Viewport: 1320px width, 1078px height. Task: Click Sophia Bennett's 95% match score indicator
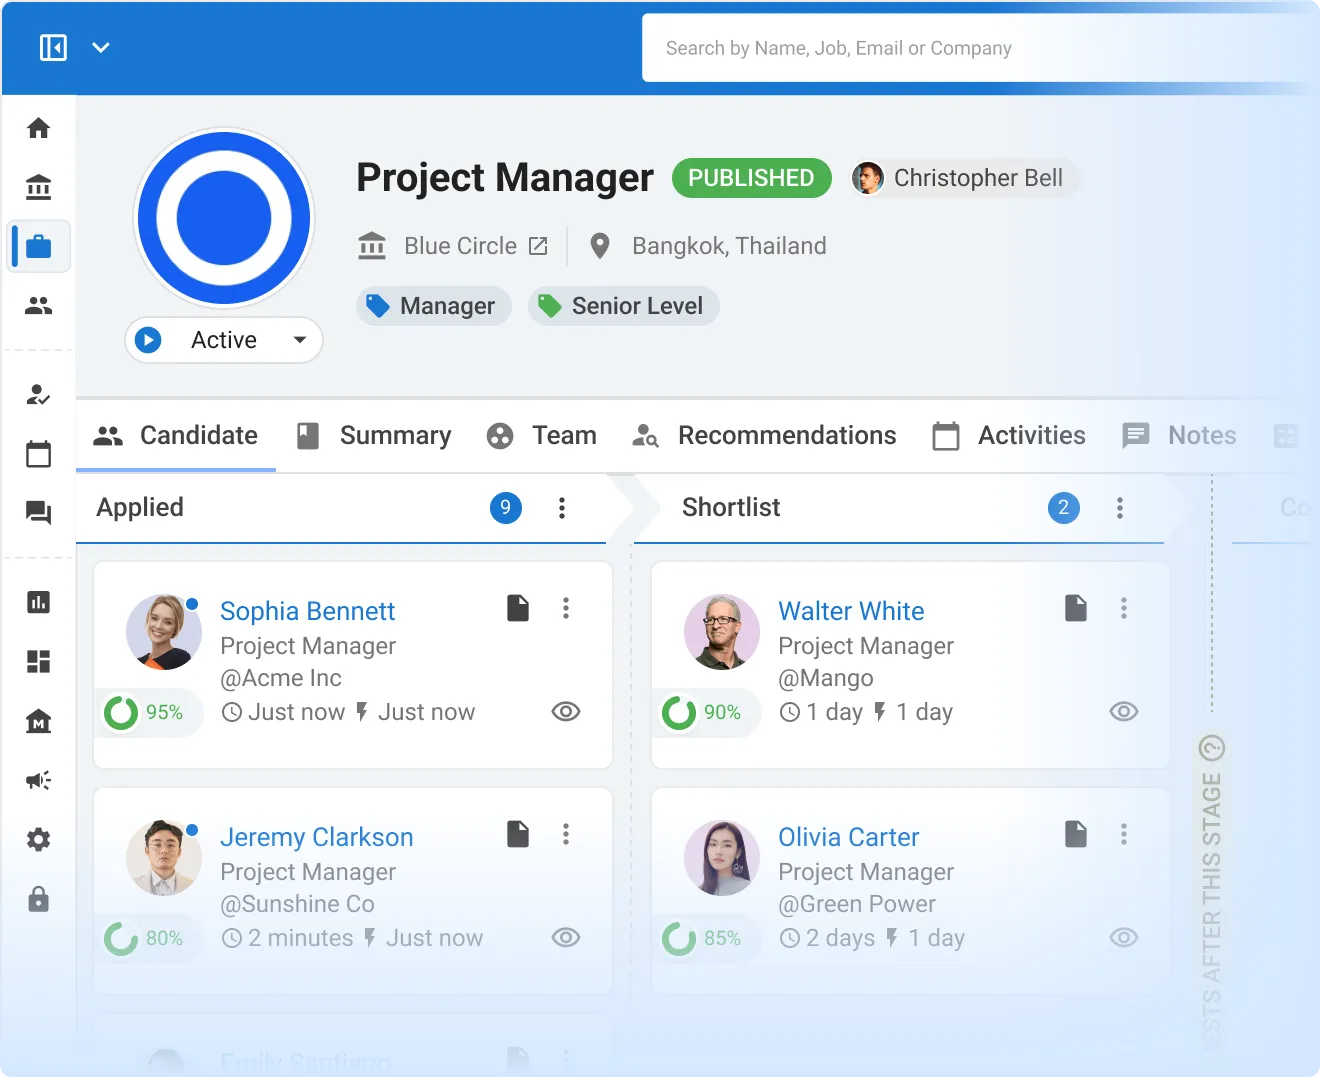click(145, 712)
